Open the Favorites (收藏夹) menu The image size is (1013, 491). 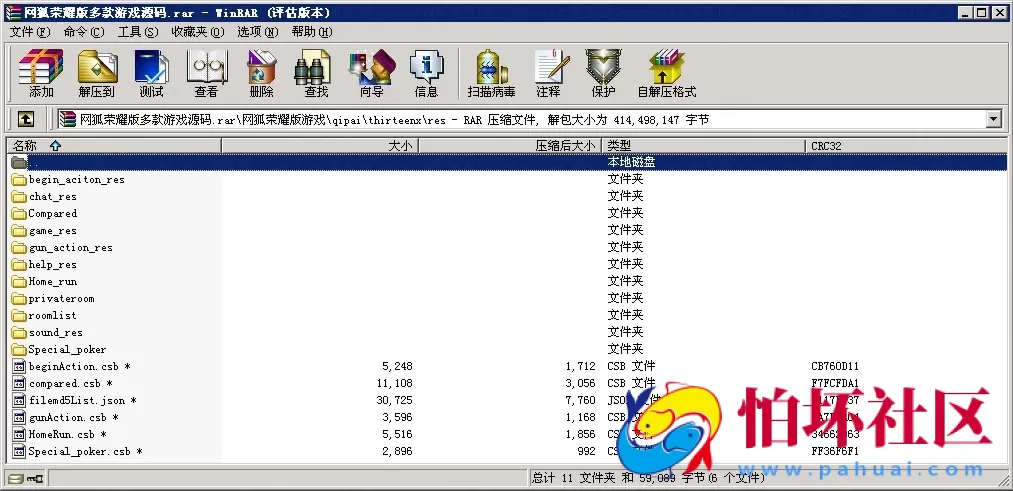(x=195, y=32)
